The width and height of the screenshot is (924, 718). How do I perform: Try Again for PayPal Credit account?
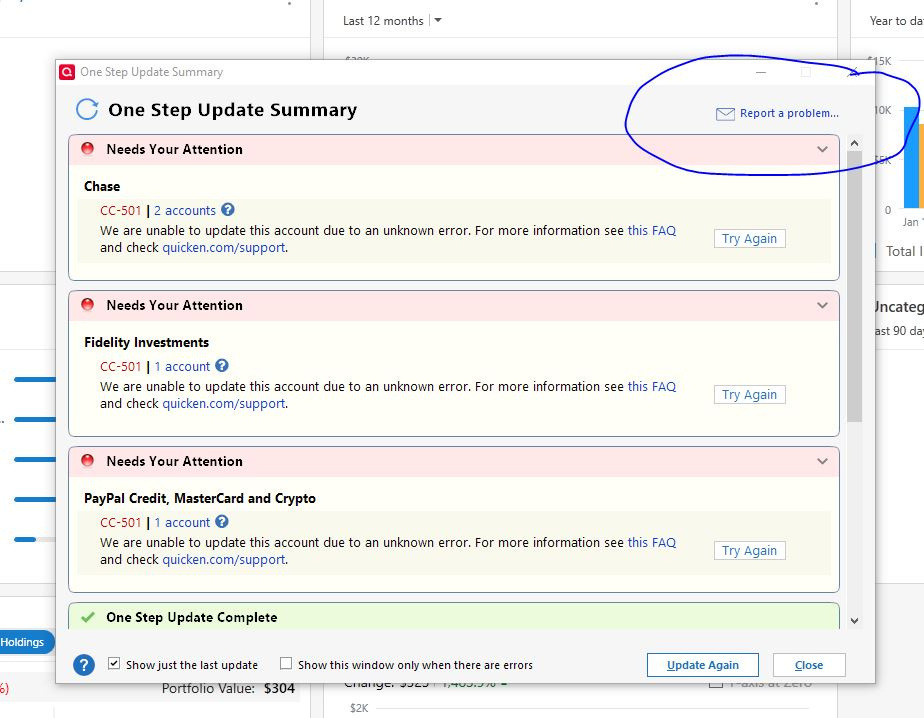(x=750, y=551)
